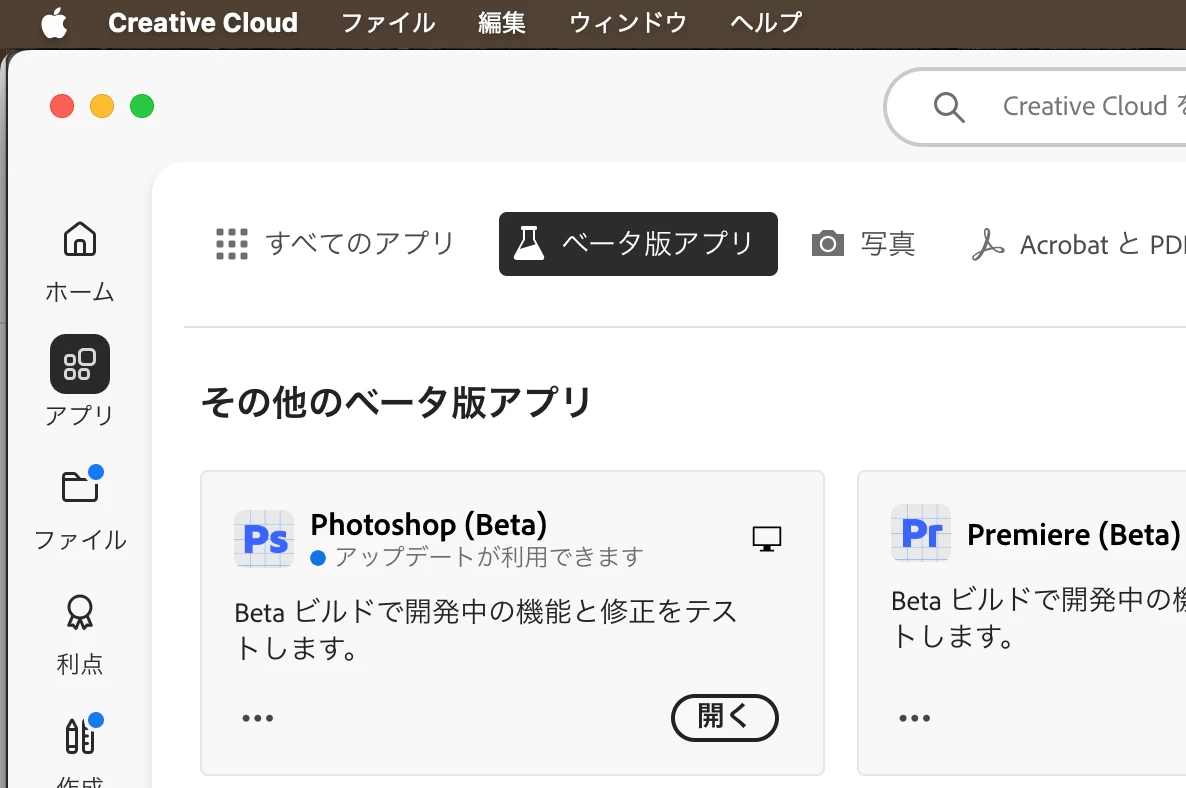Open the 編集 menu

501,23
